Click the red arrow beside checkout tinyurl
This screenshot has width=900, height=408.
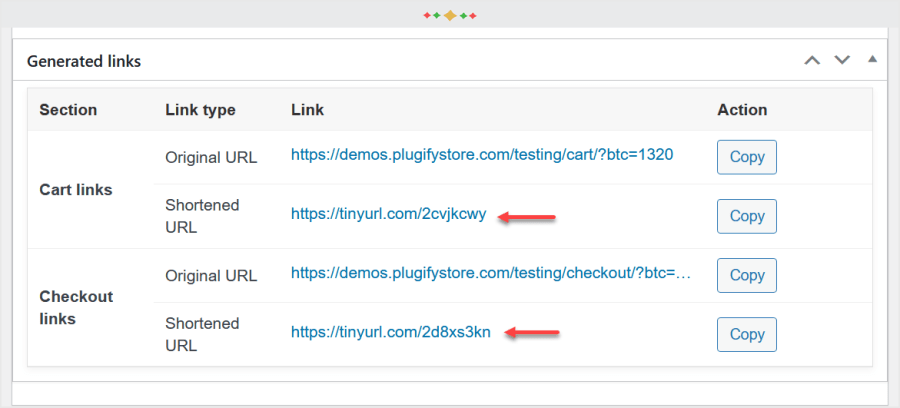[x=531, y=333]
